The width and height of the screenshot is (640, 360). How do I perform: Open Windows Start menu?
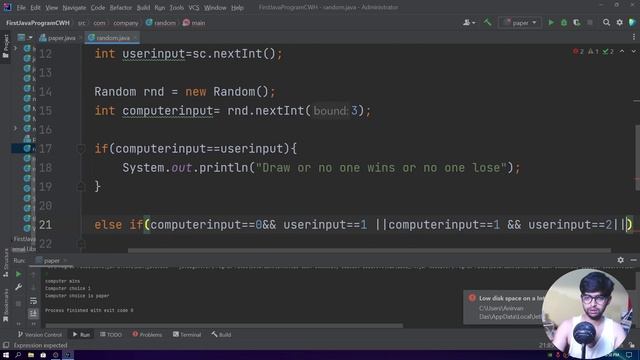point(5,355)
